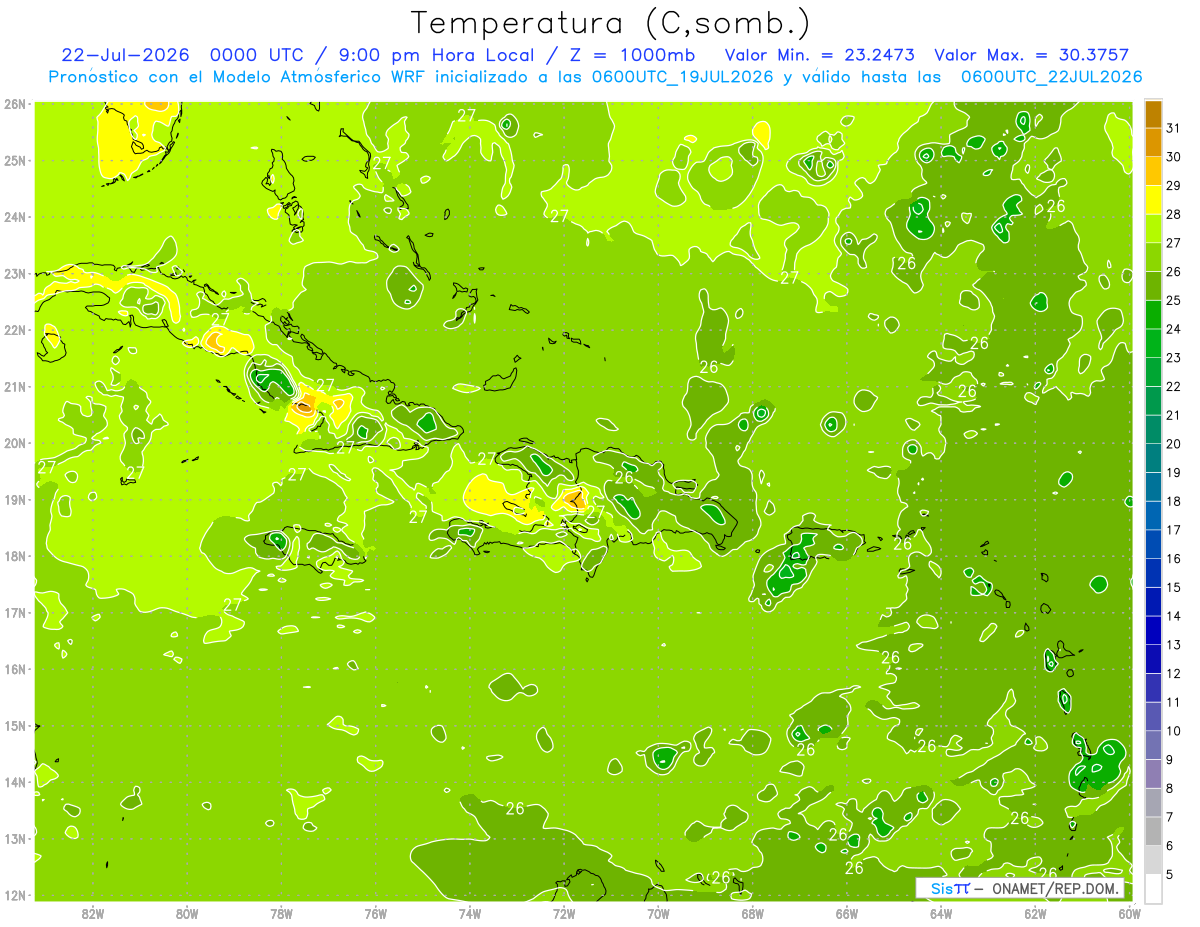Click the white color bar segment below 5

1153,888
